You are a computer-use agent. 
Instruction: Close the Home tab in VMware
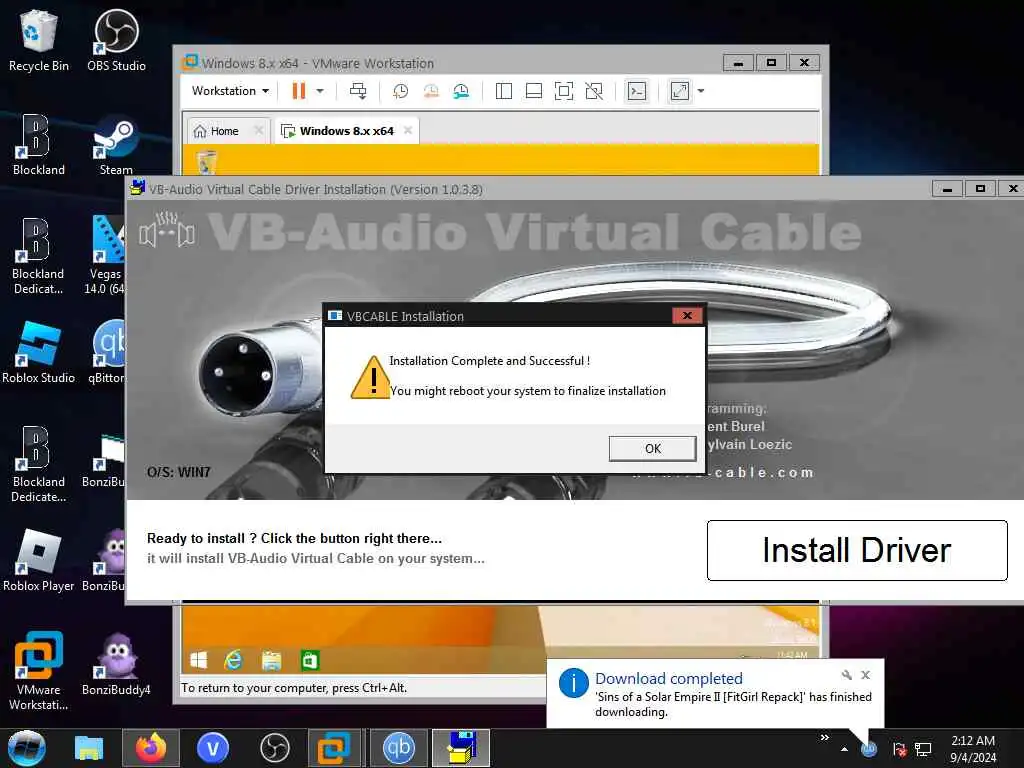pos(259,130)
